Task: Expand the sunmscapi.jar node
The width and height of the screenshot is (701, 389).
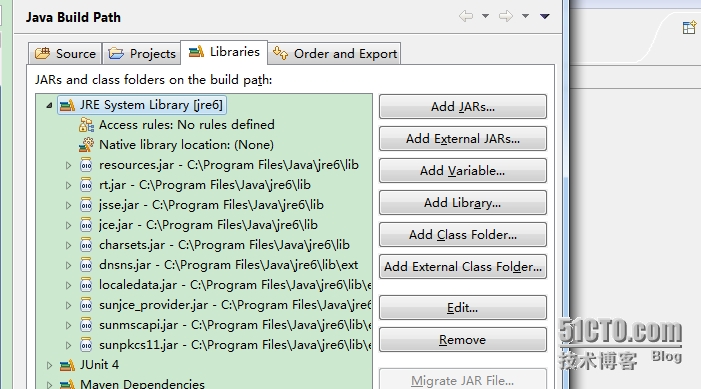Action: click(68, 326)
